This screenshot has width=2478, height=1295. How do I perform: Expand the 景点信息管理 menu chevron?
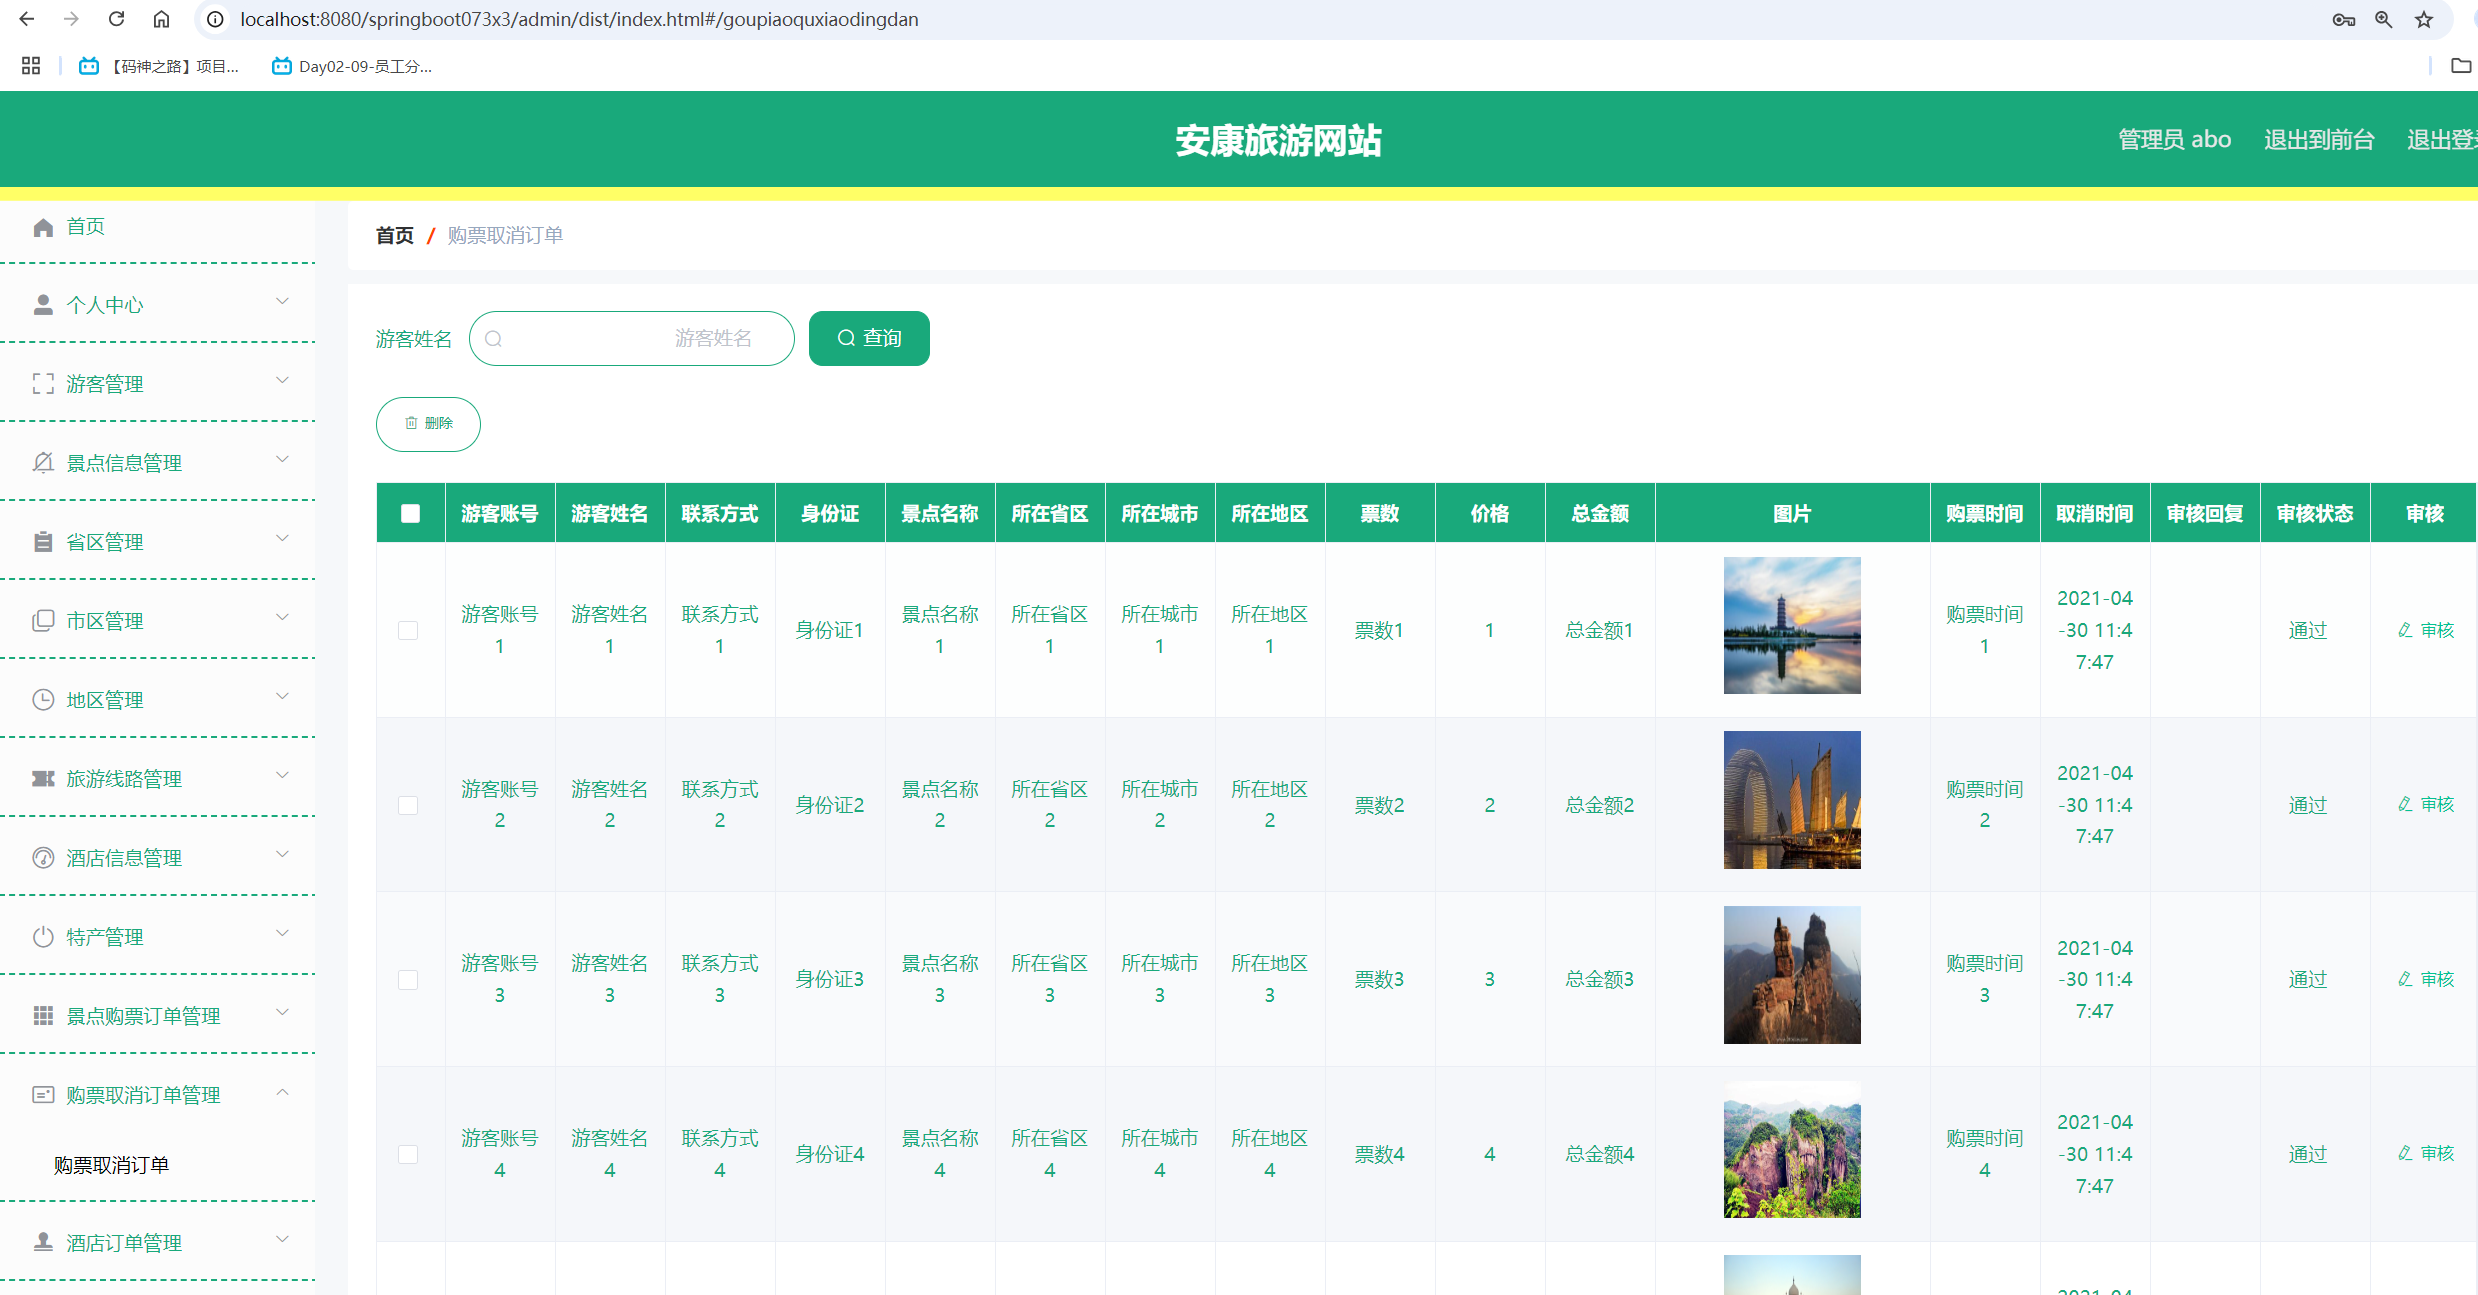282,460
